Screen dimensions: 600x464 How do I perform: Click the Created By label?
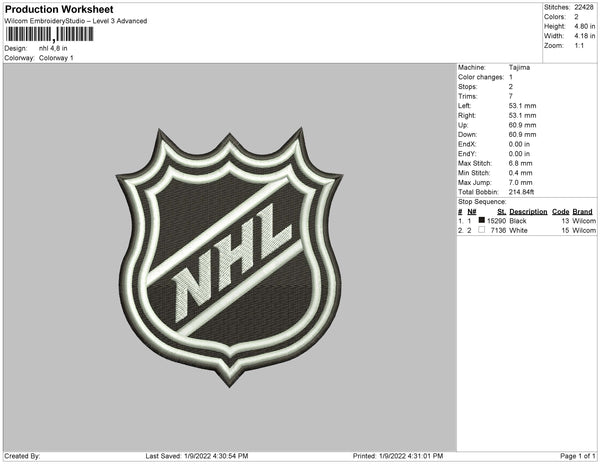point(22,456)
